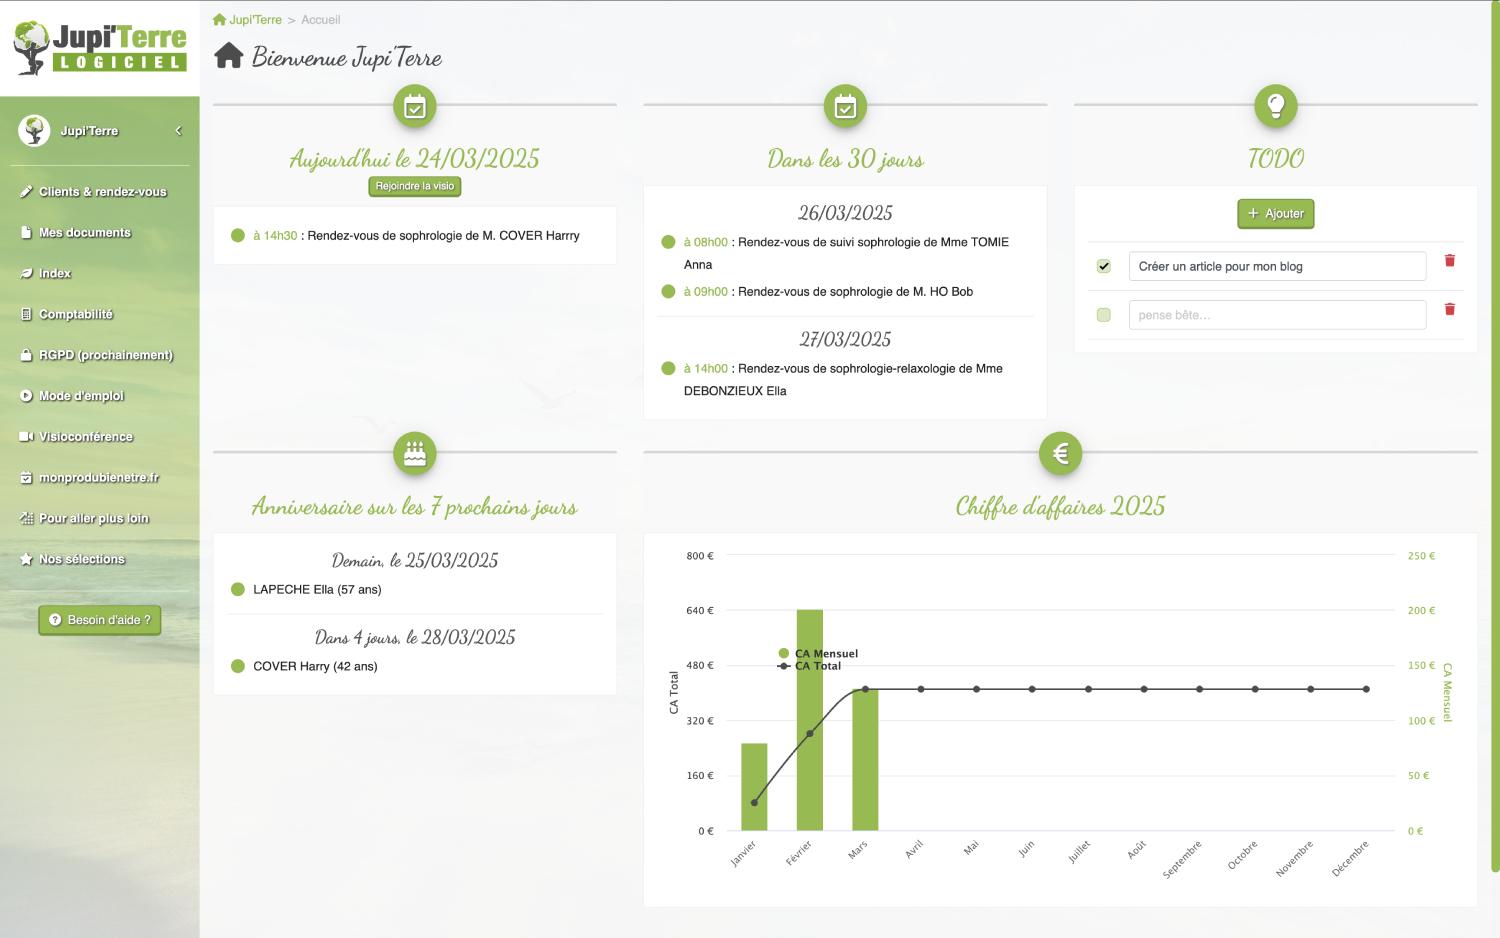Delete the 'Créer un article' todo item
Image resolution: width=1500 pixels, height=938 pixels.
pyautogui.click(x=1449, y=261)
